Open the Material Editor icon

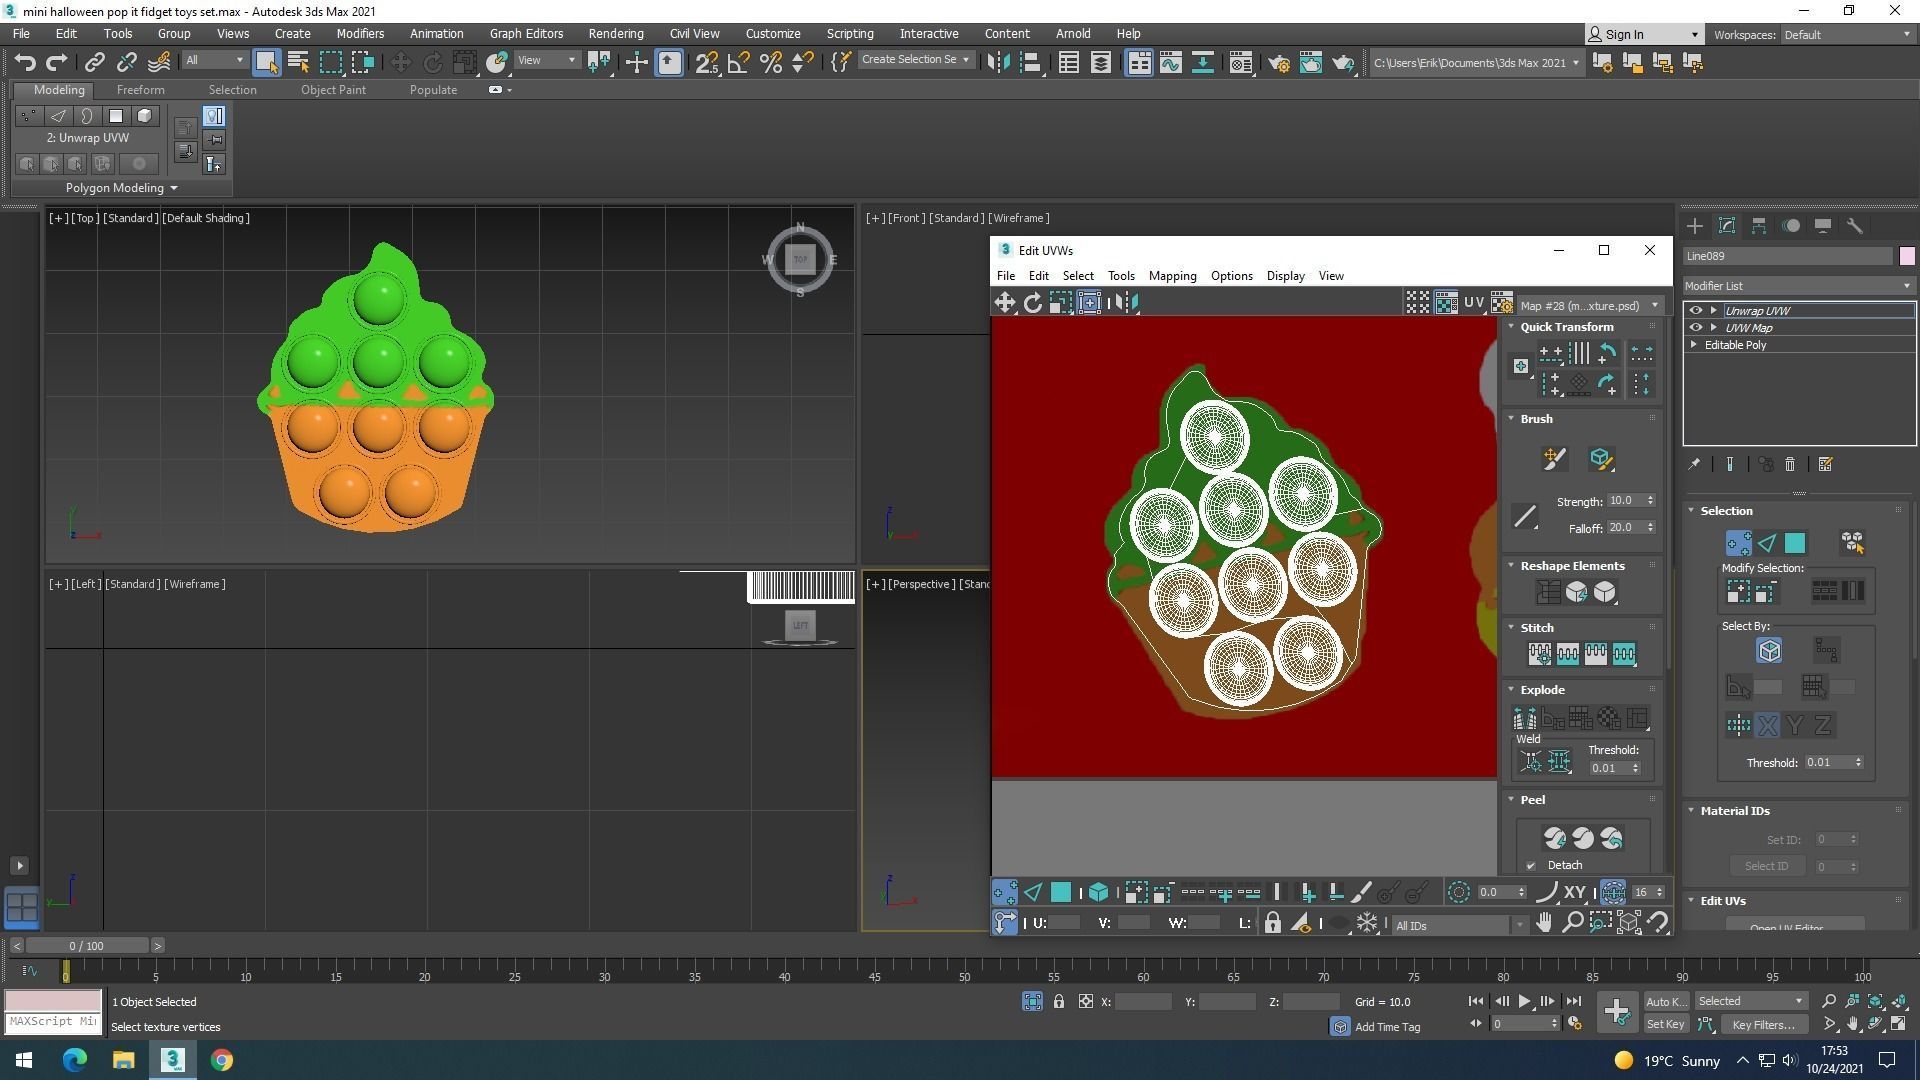coord(1240,63)
